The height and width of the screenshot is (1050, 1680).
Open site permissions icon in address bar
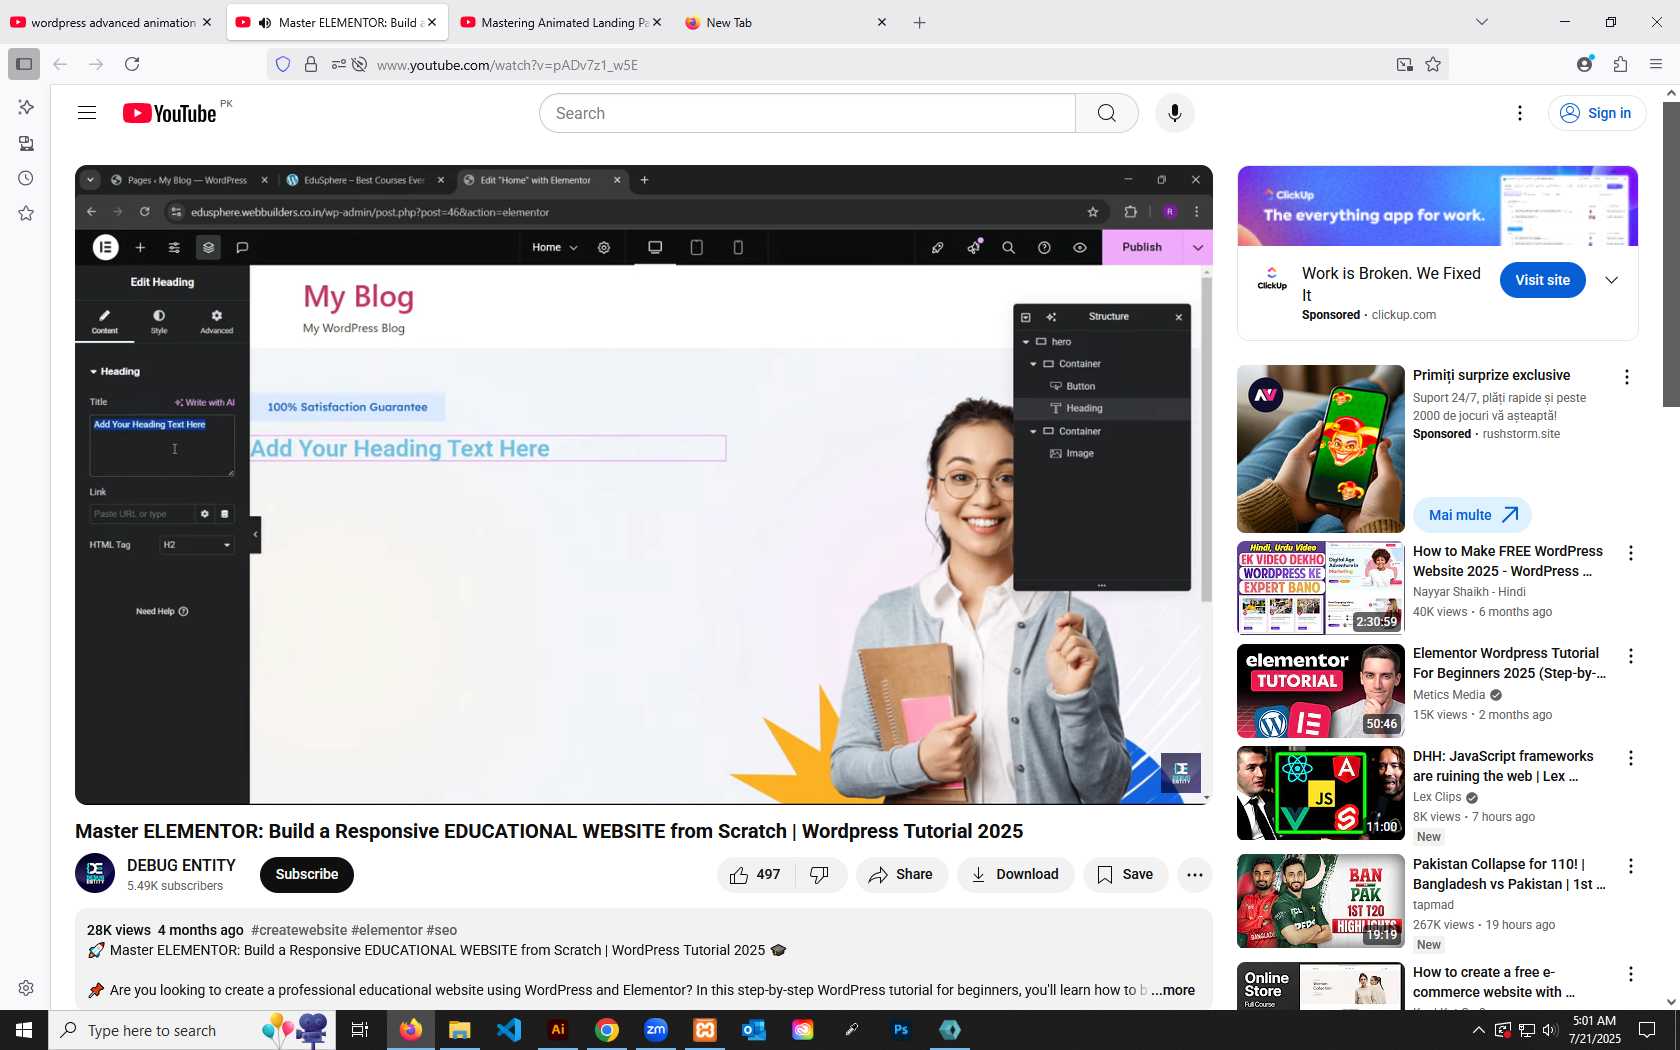point(339,64)
